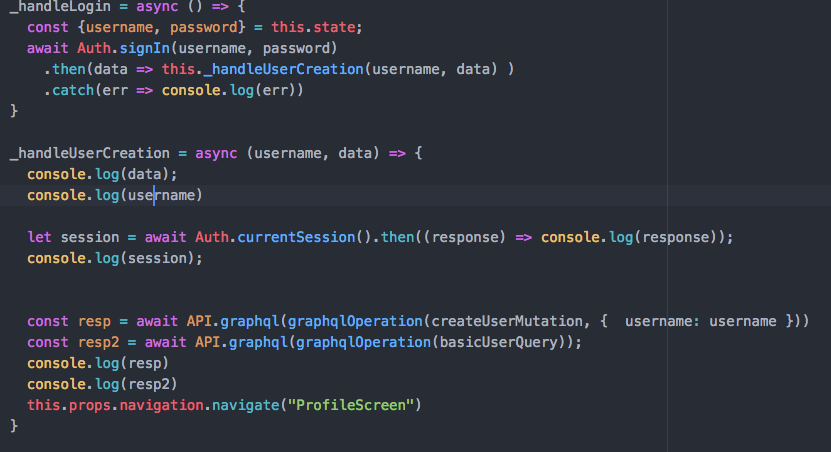Click 'props' in this.props.navigation
The width and height of the screenshot is (831, 452).
tap(90, 405)
